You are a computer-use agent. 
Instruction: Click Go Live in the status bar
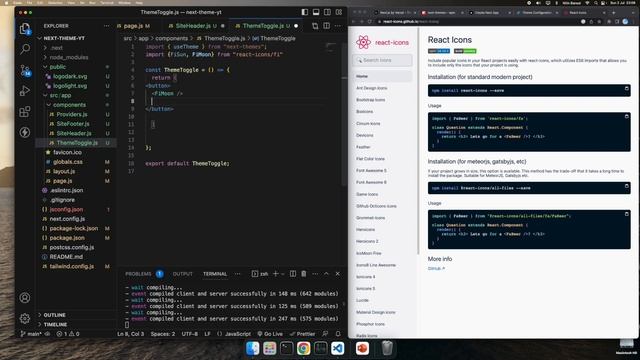click(270, 334)
